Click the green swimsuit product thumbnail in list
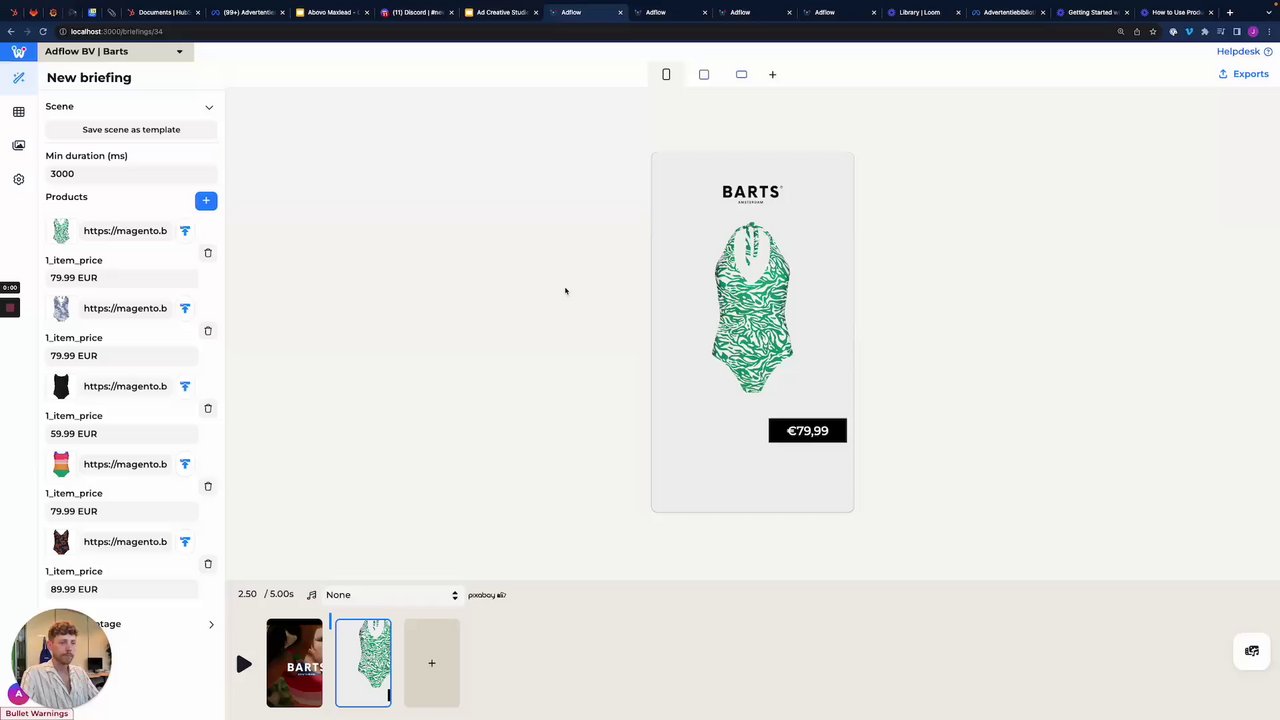Image resolution: width=1280 pixels, height=720 pixels. (61, 231)
